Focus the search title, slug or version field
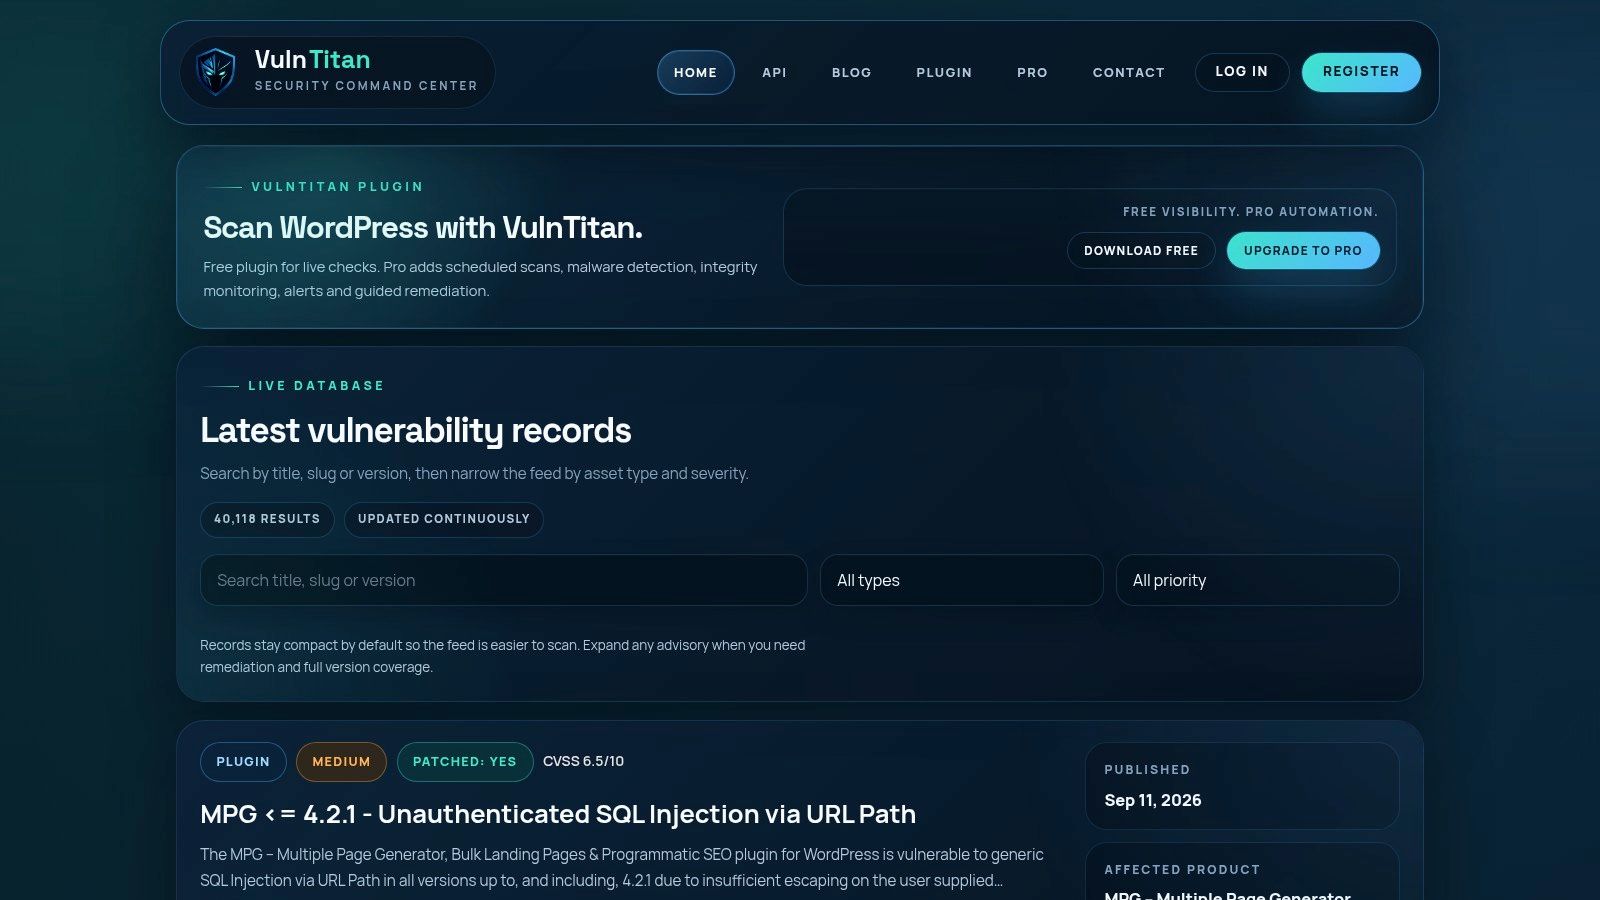The width and height of the screenshot is (1600, 900). [x=504, y=580]
